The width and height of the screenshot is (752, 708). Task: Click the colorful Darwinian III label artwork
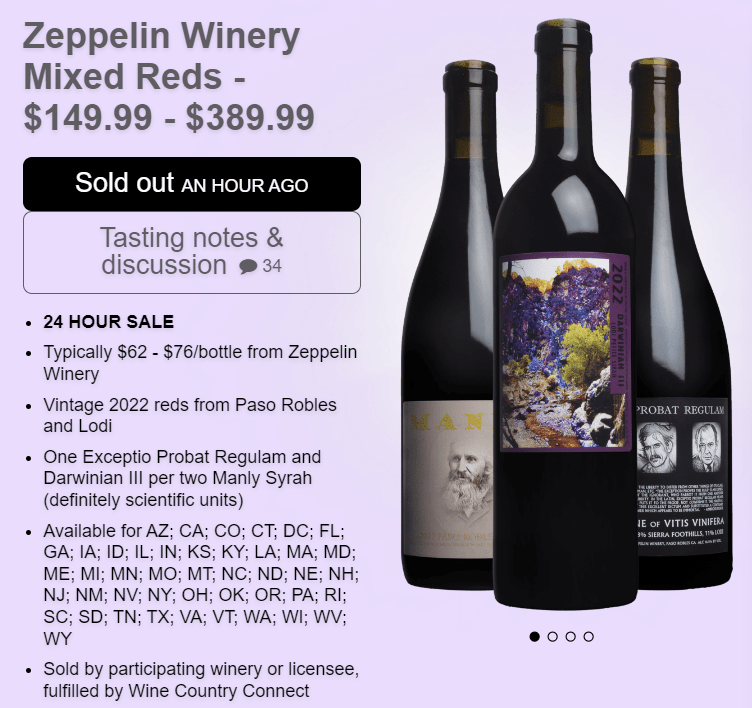(x=553, y=352)
